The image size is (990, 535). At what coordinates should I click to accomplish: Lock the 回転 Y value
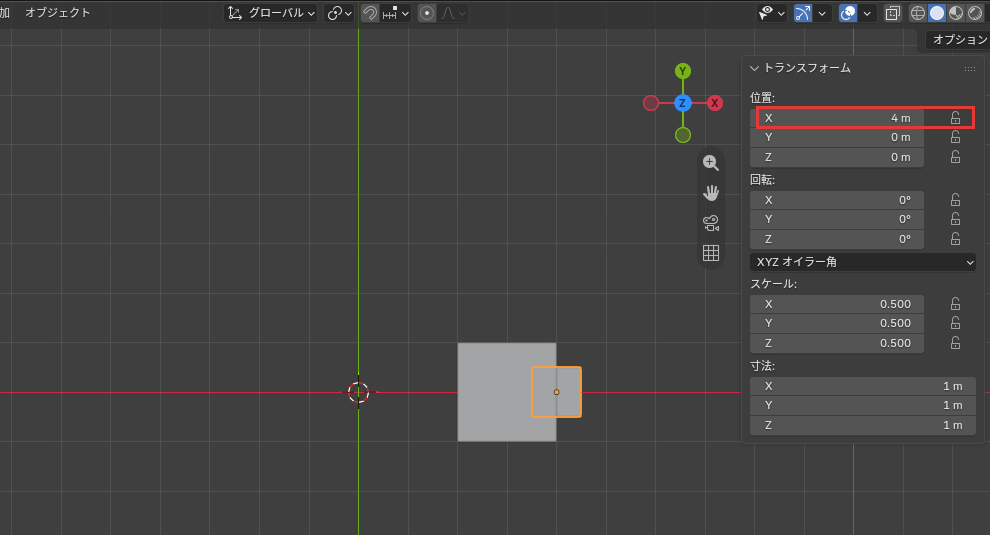[955, 219]
